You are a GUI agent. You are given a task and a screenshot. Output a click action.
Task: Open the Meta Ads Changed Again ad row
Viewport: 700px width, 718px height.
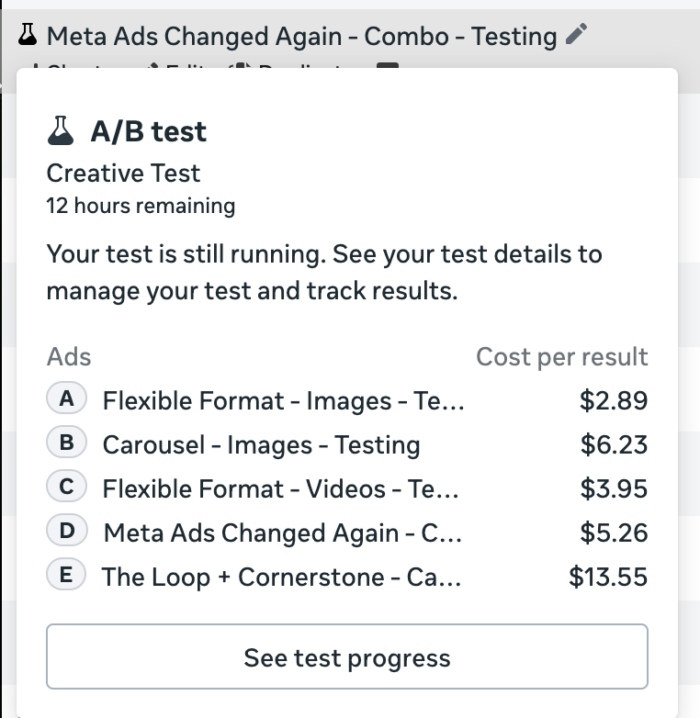pyautogui.click(x=282, y=533)
